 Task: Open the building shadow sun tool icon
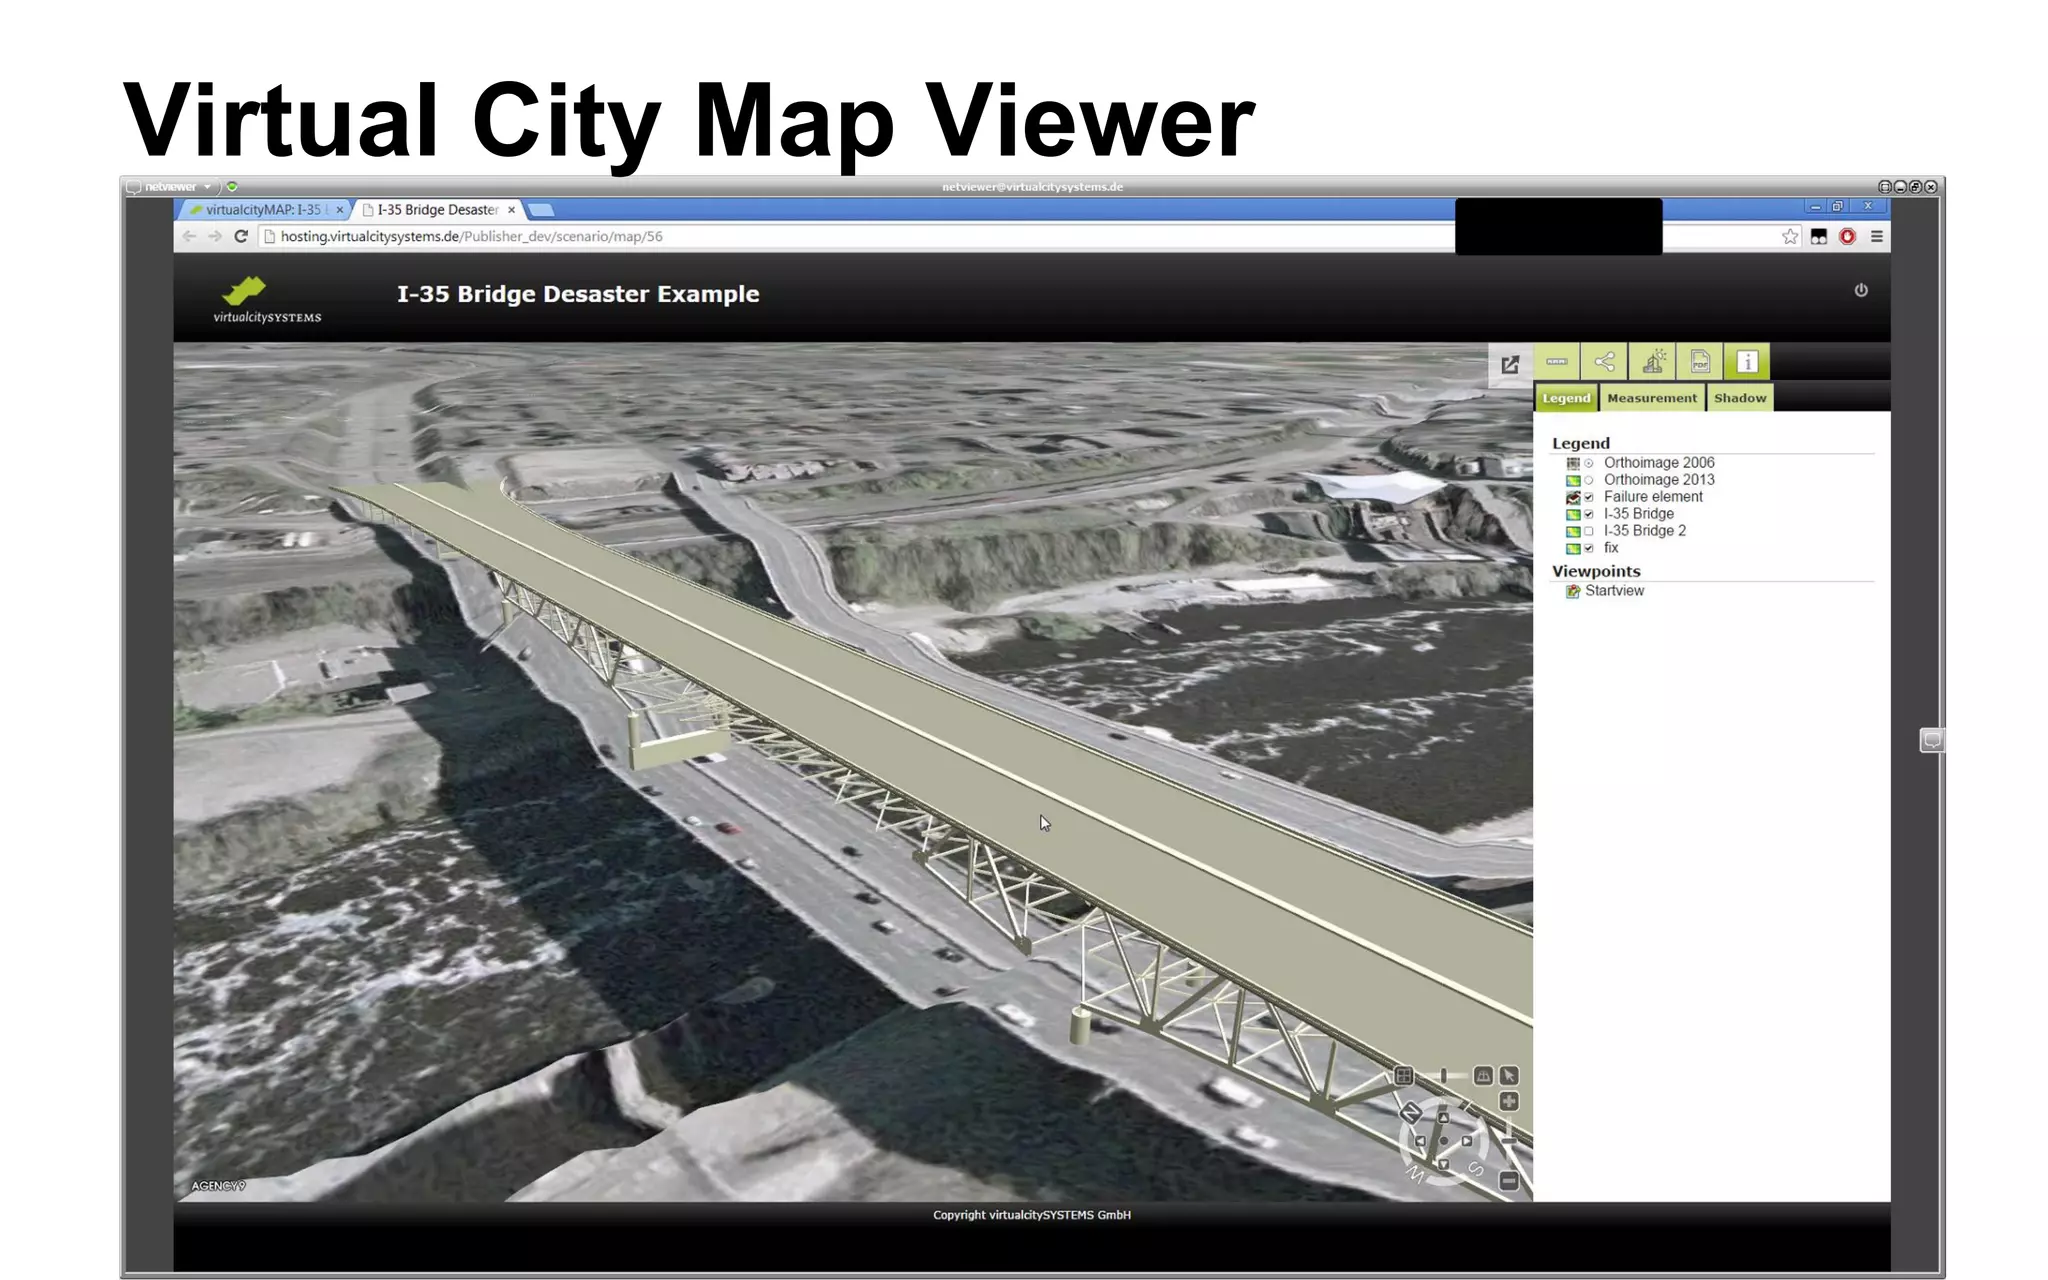coord(1653,362)
